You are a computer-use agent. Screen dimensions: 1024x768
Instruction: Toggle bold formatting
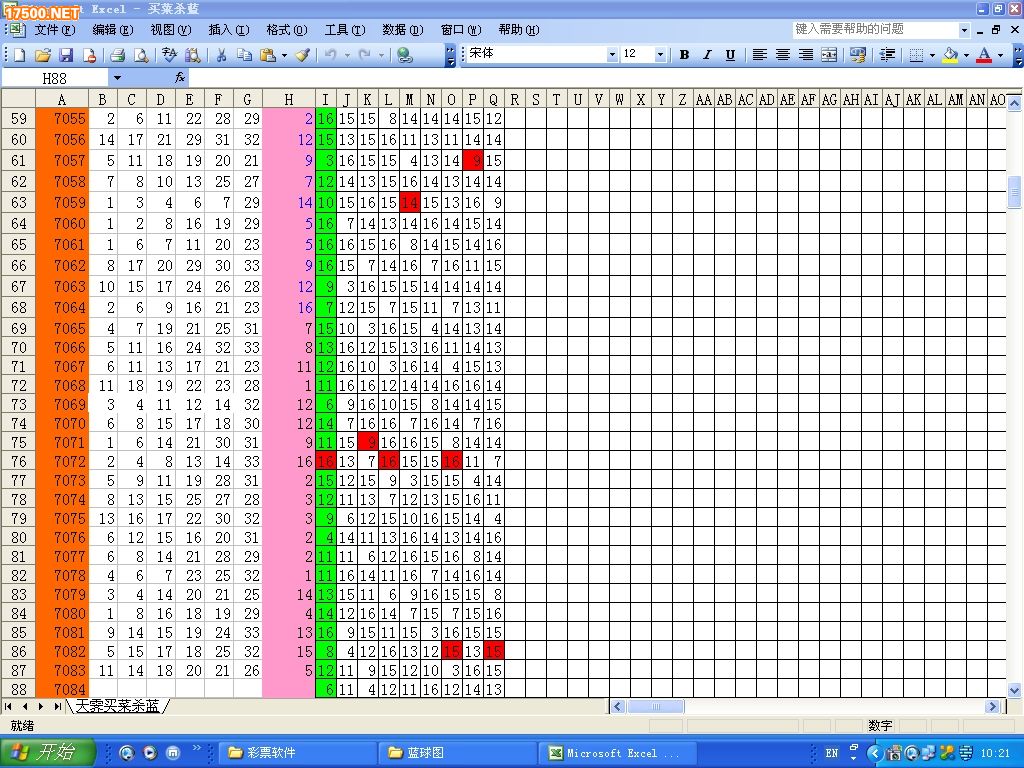(x=684, y=55)
